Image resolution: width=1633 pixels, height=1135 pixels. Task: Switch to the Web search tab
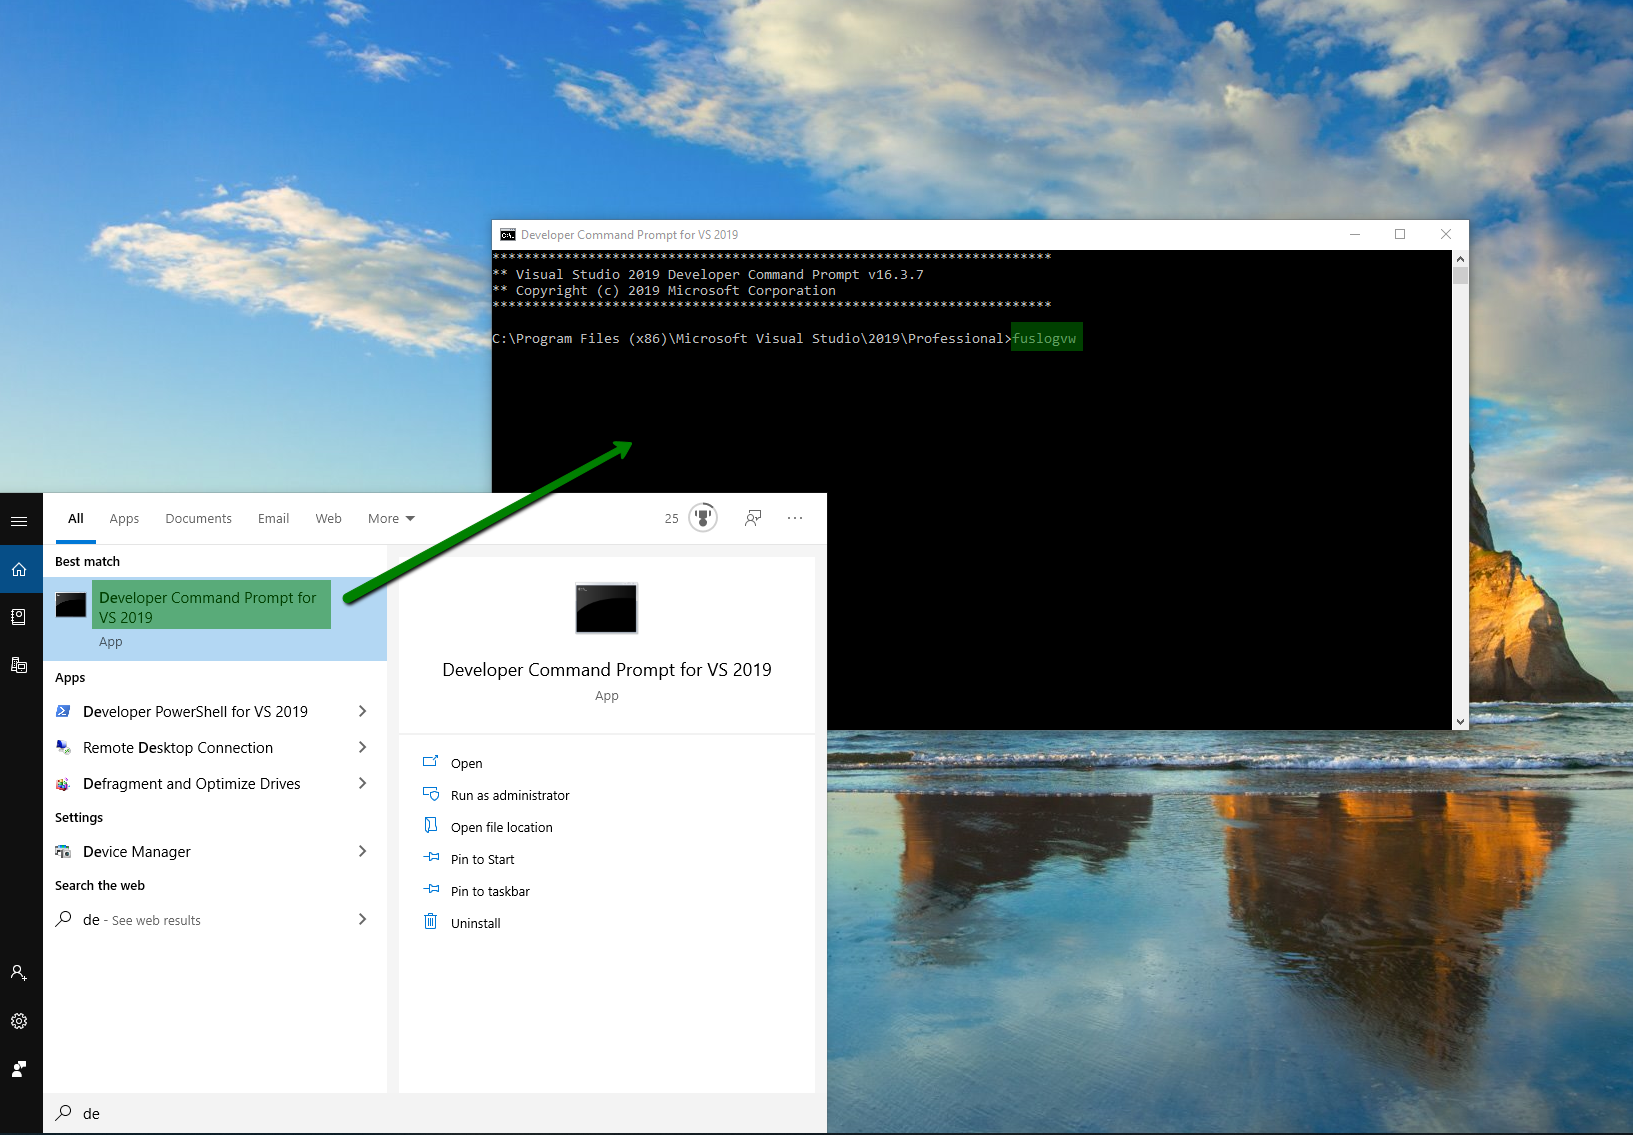click(x=328, y=518)
